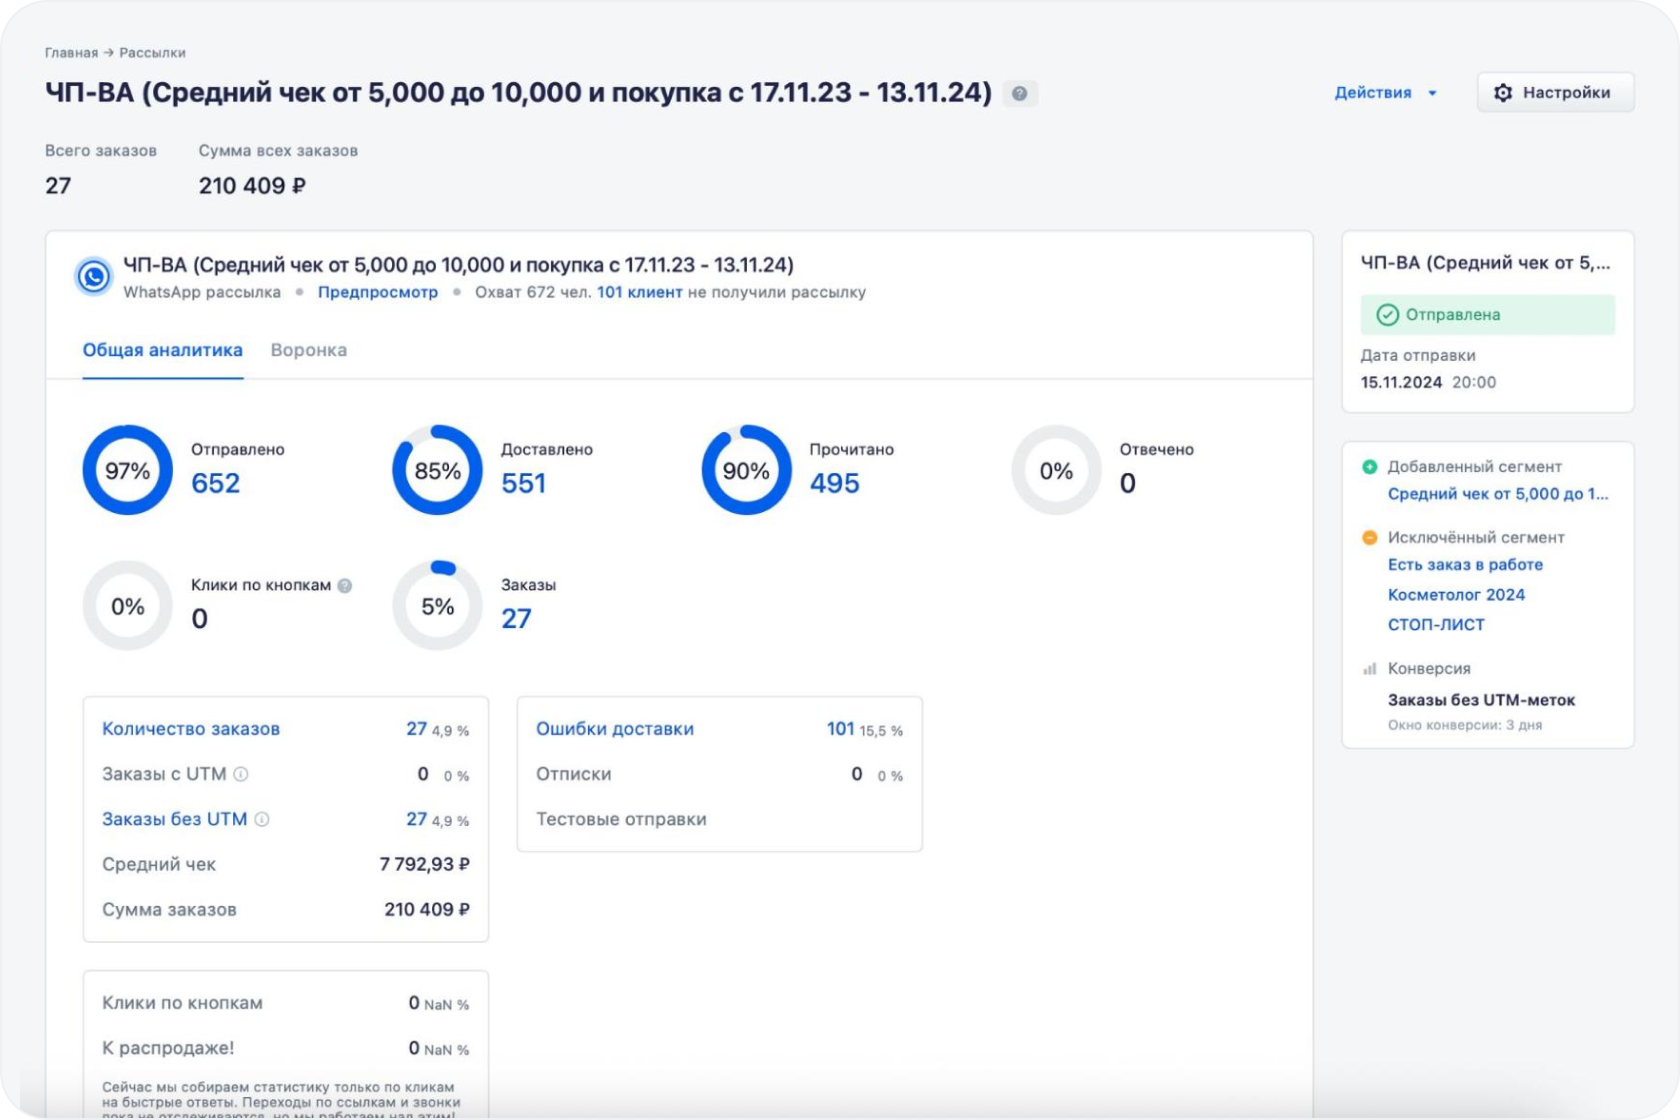Navigate to Рассылки via breadcrumb
The image size is (1680, 1120).
pyautogui.click(x=152, y=53)
